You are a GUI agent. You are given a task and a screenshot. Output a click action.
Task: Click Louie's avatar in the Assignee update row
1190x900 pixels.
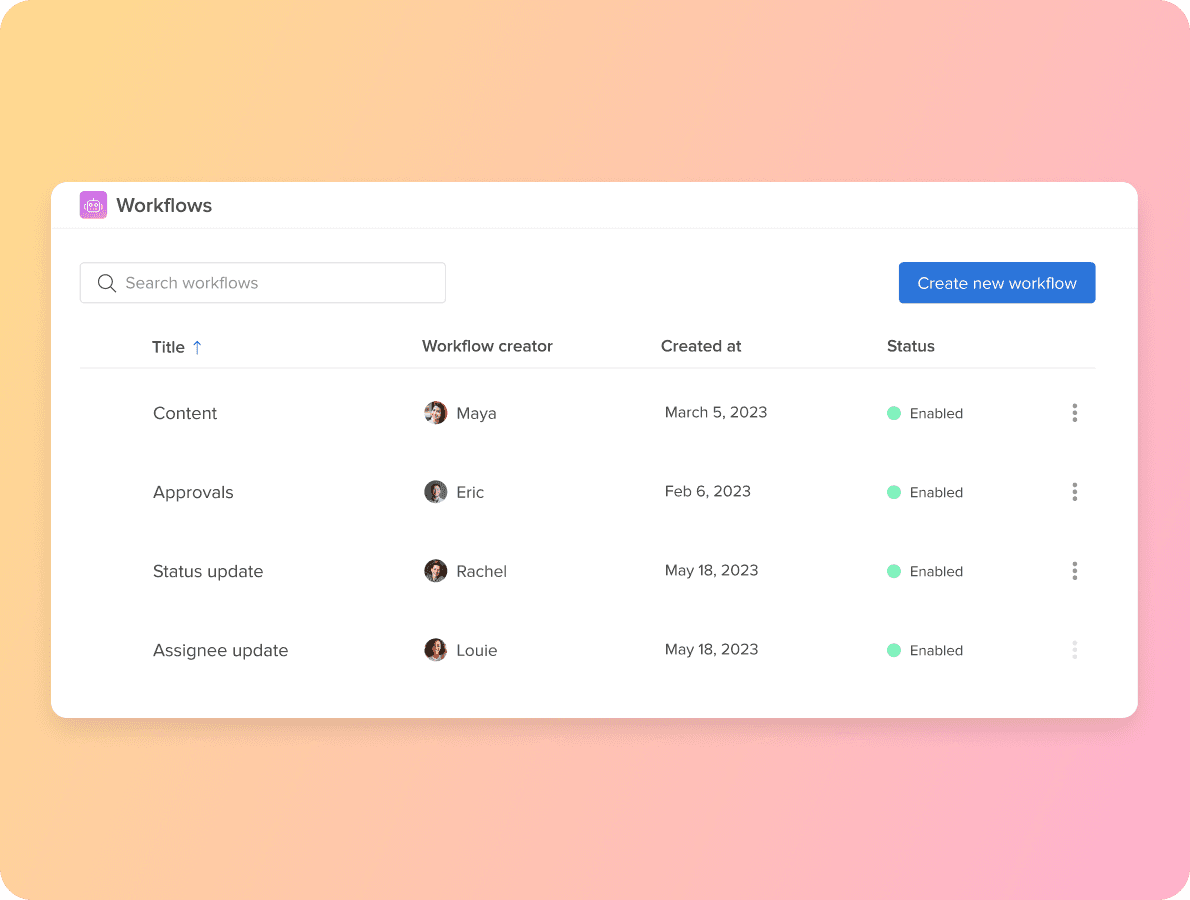pyautogui.click(x=436, y=649)
